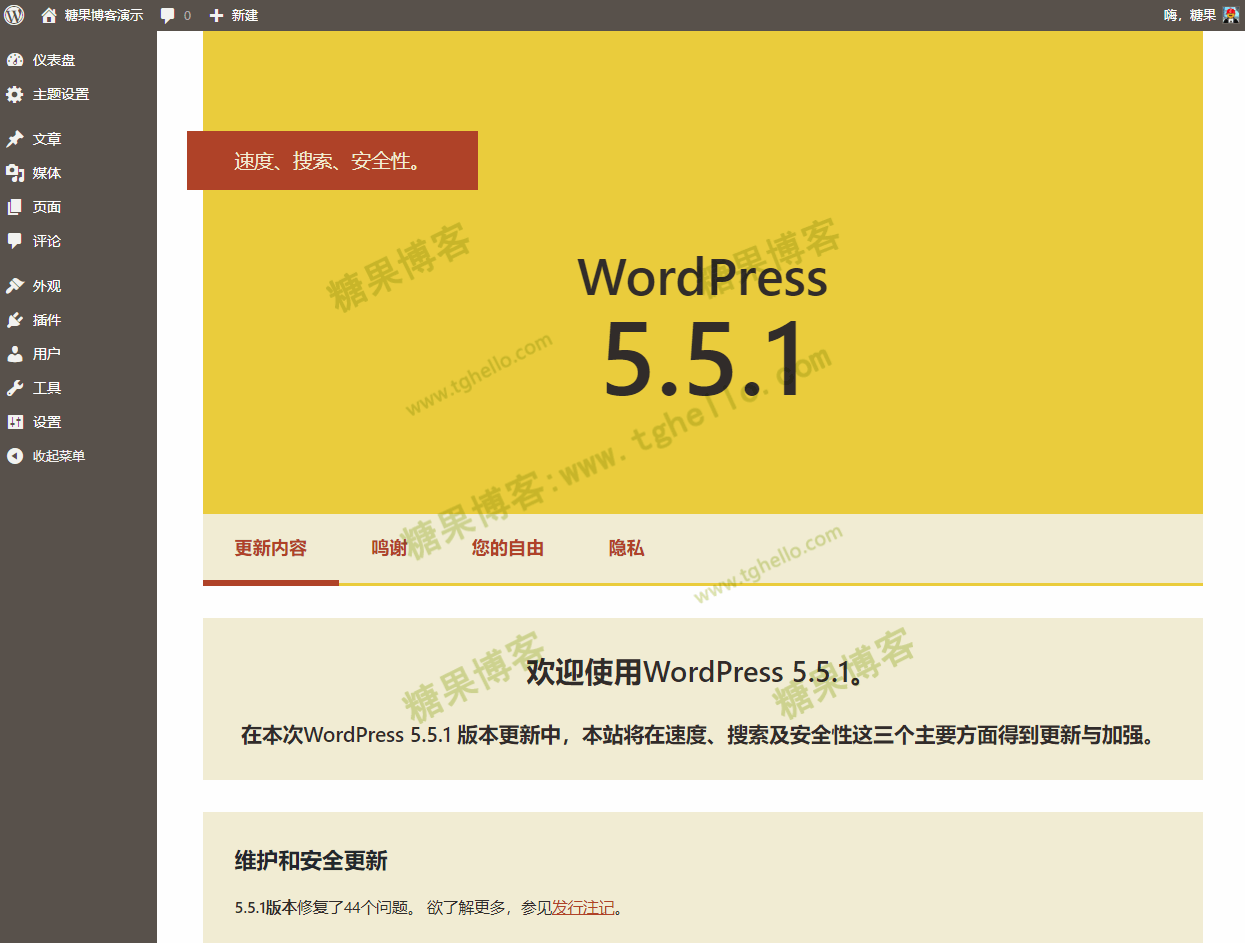Viewport: 1245px width, 943px height.
Task: Click the comment count 0 in admin bar
Action: [187, 15]
